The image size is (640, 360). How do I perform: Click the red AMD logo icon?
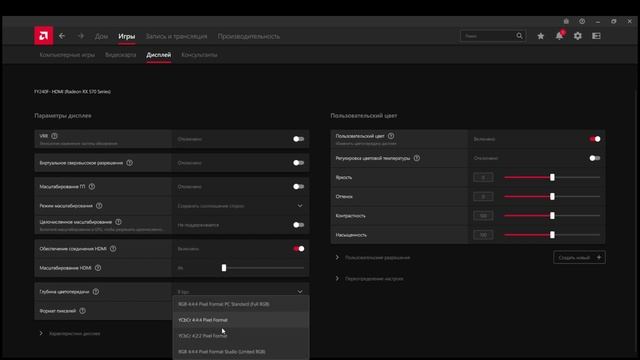(x=44, y=36)
